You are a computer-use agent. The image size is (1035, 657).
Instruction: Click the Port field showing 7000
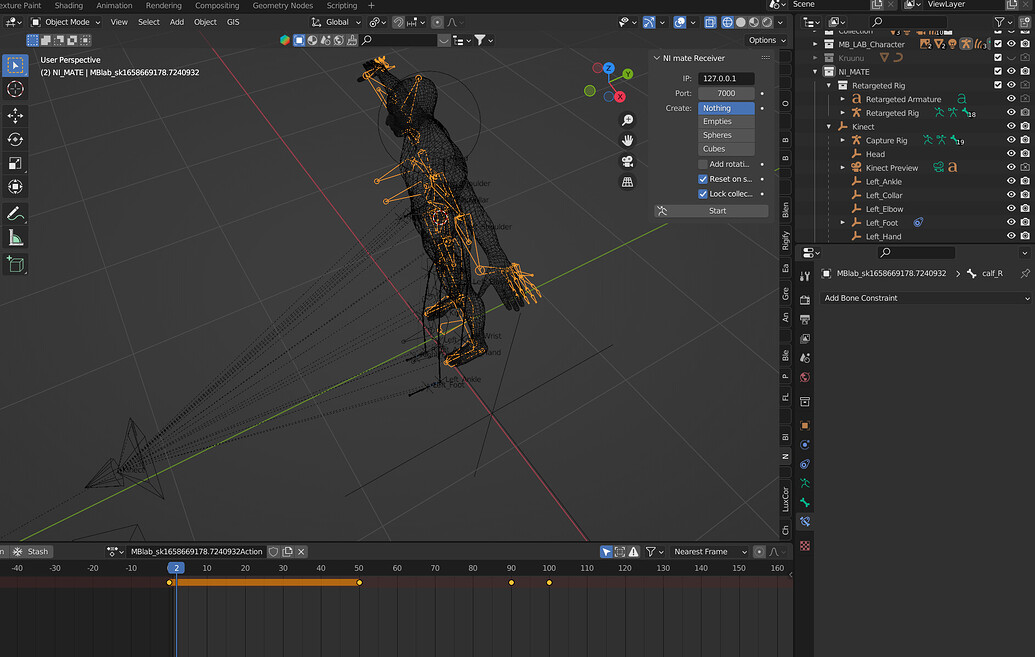tap(726, 93)
